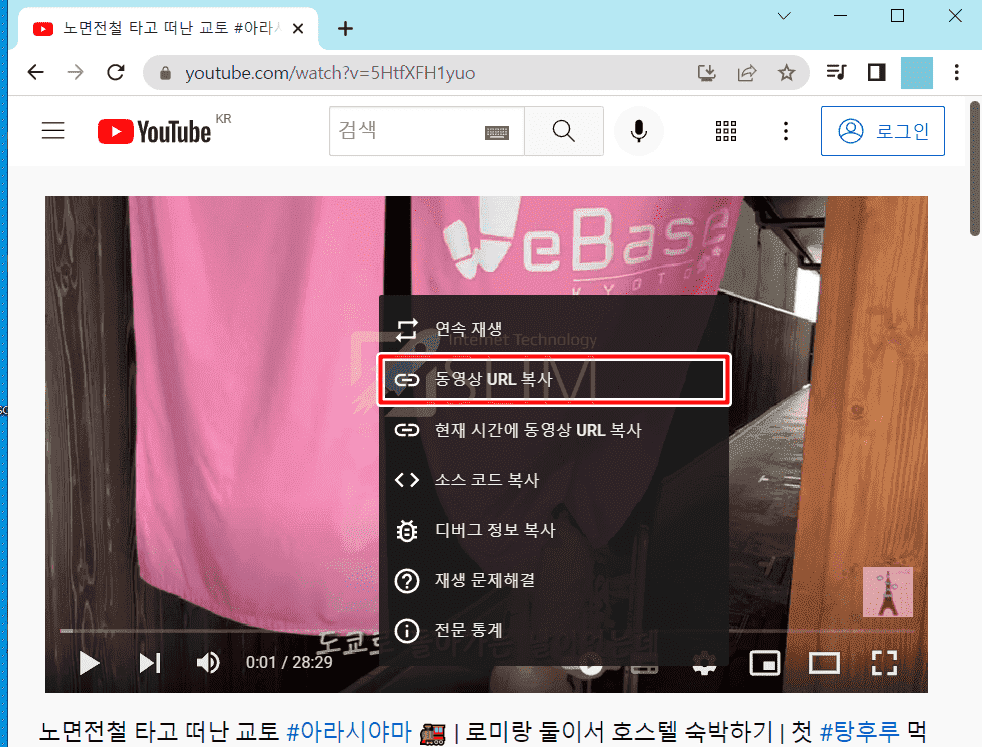
Task: Open the #탕후루 hashtag link
Action: 859,731
